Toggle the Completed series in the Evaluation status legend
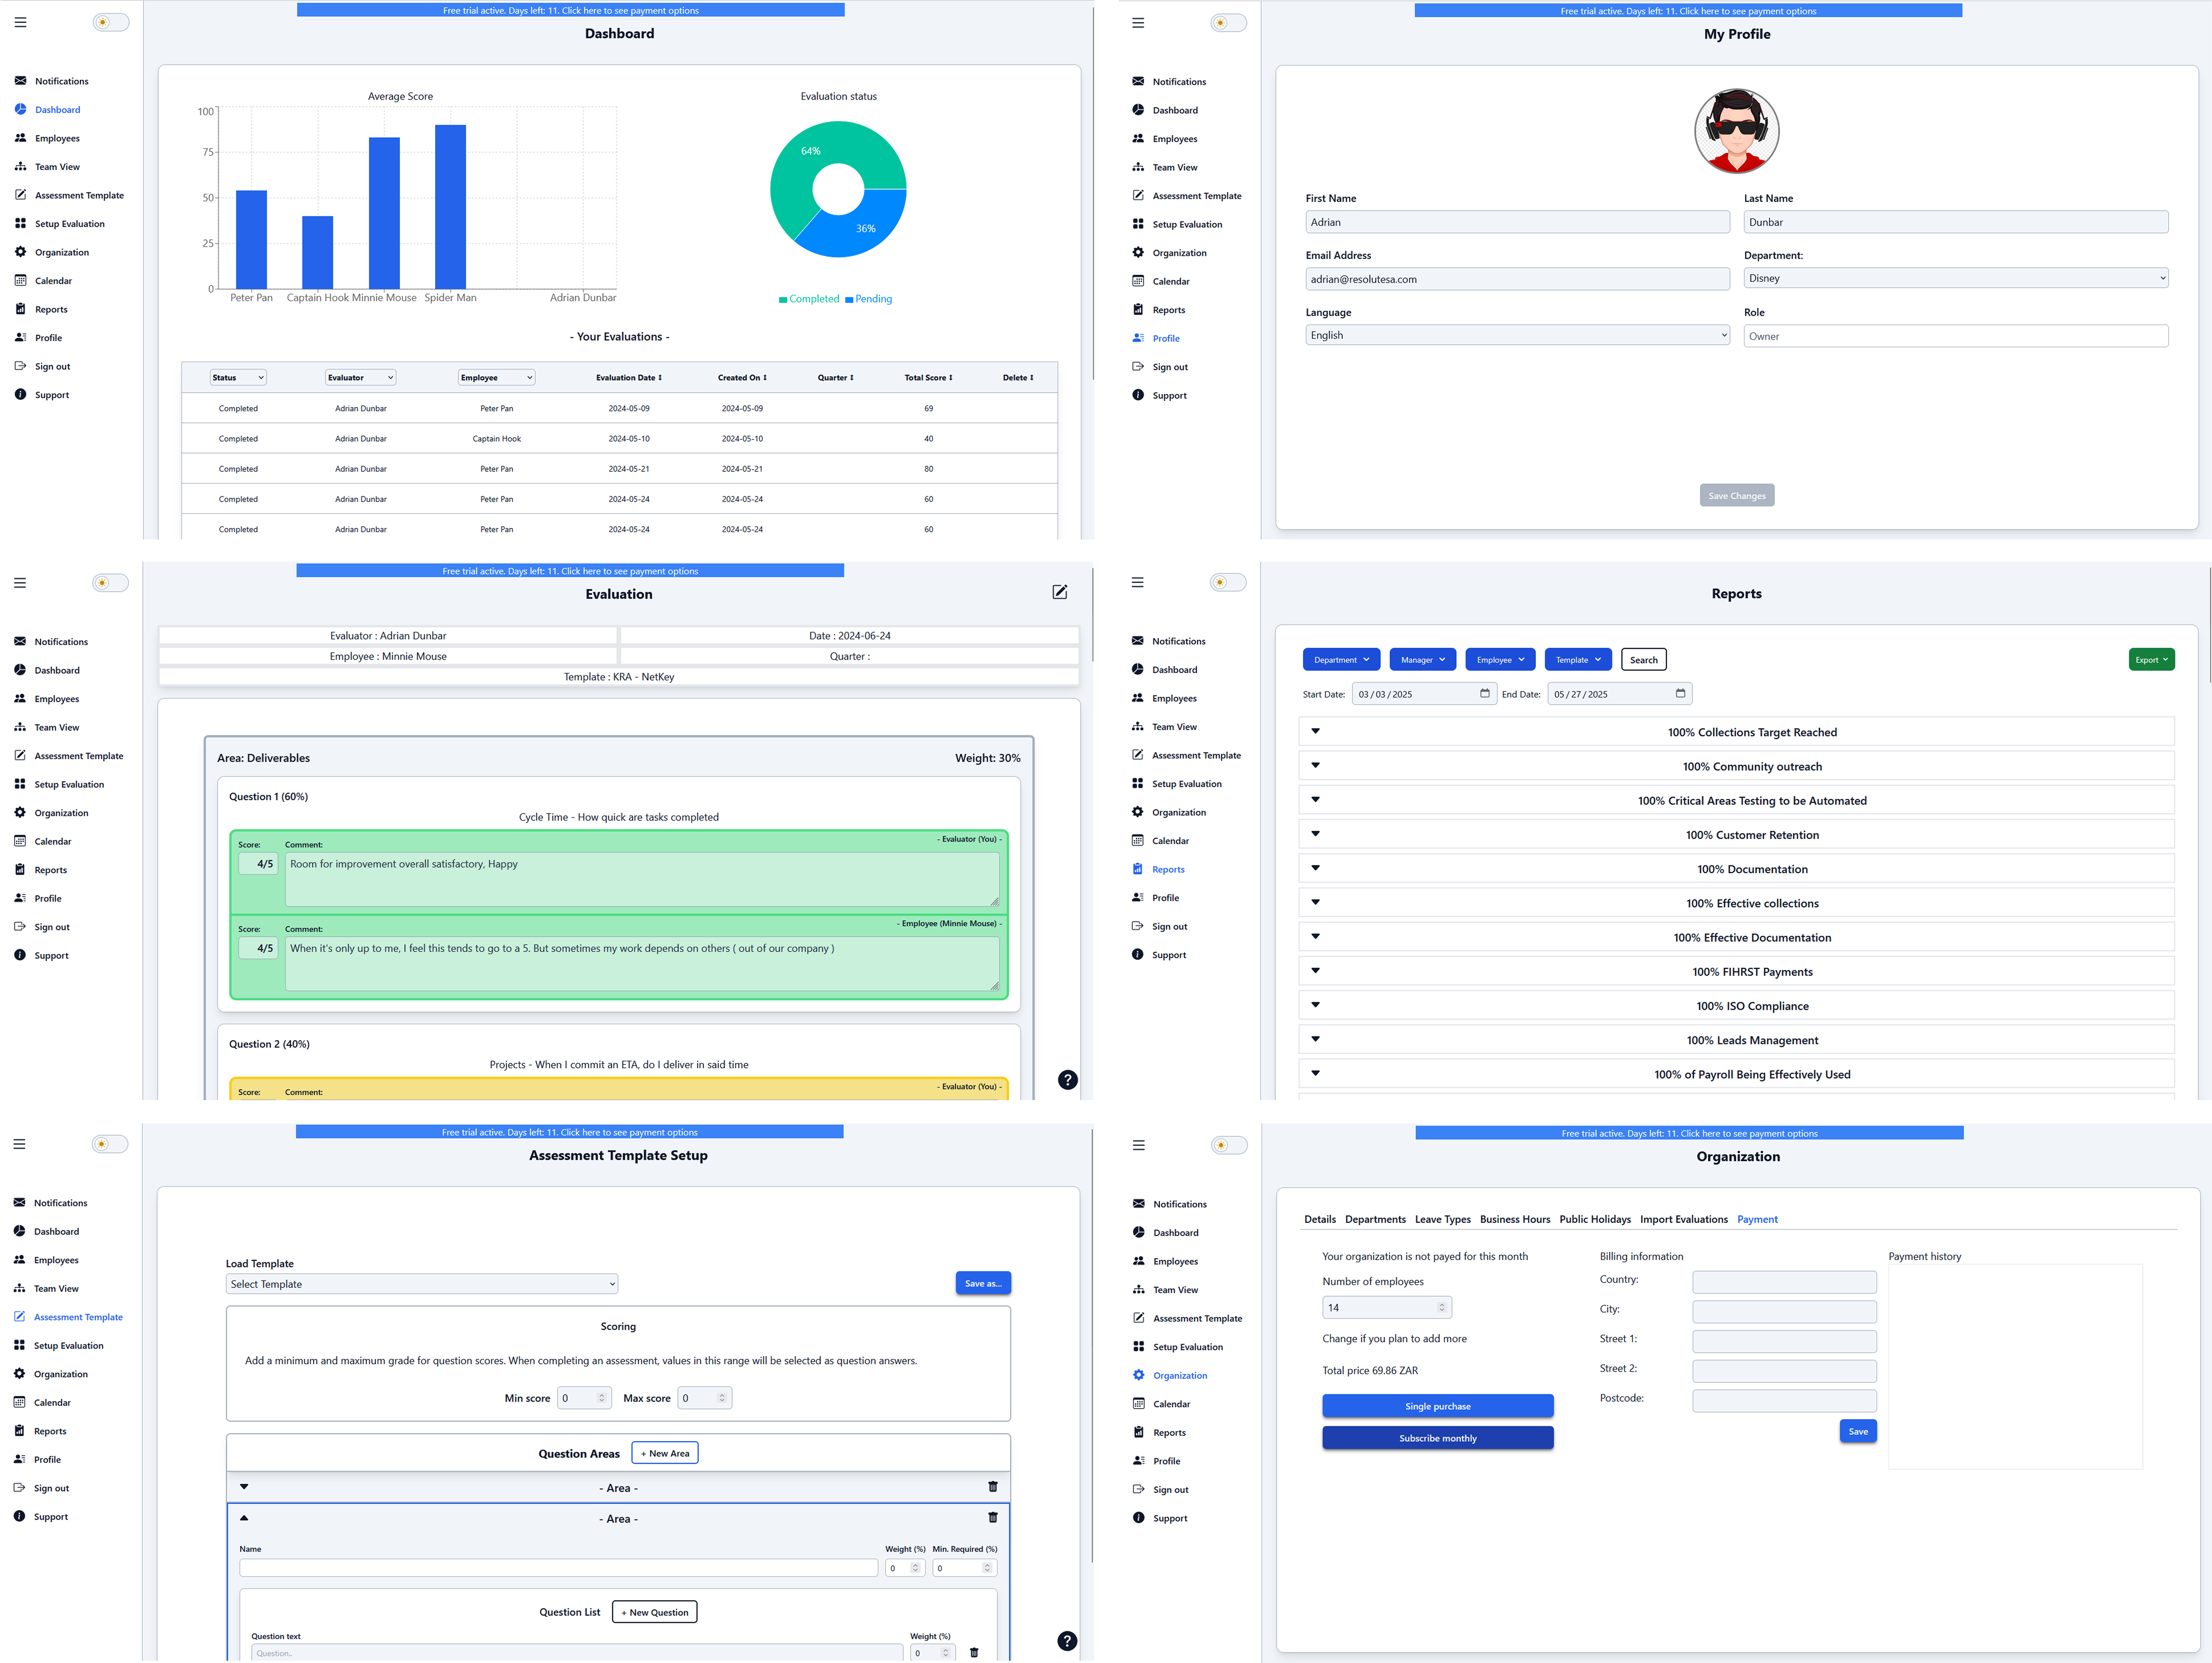 coord(809,299)
